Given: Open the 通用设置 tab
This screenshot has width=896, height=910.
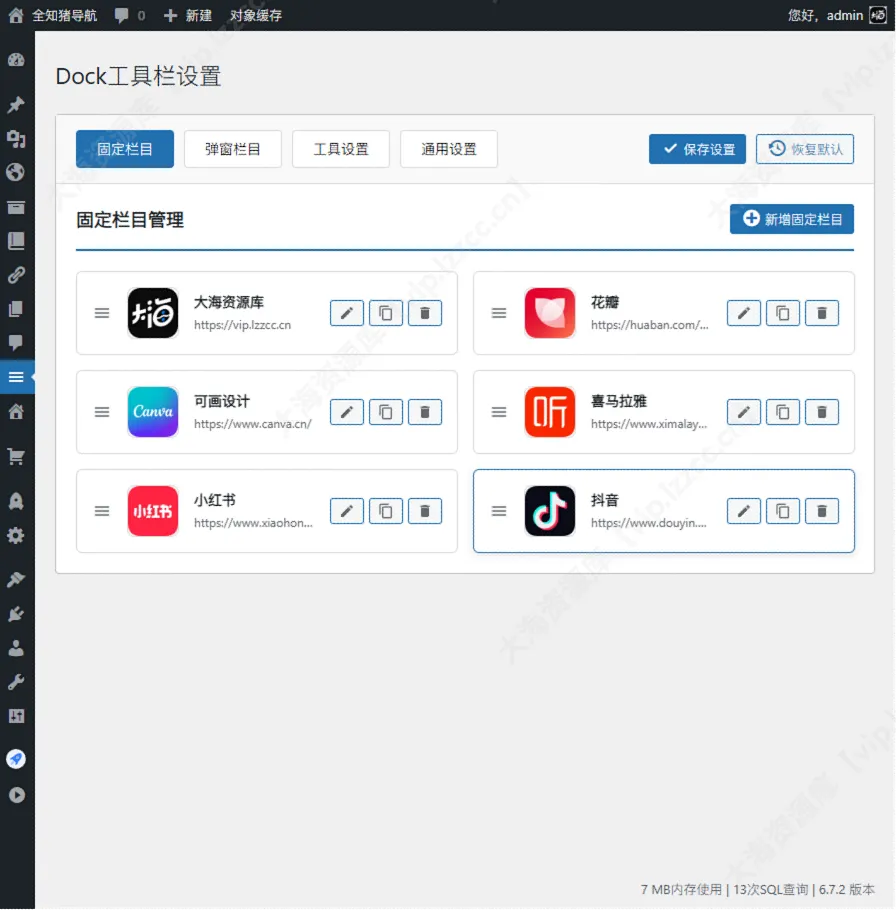Looking at the screenshot, I should [x=447, y=148].
